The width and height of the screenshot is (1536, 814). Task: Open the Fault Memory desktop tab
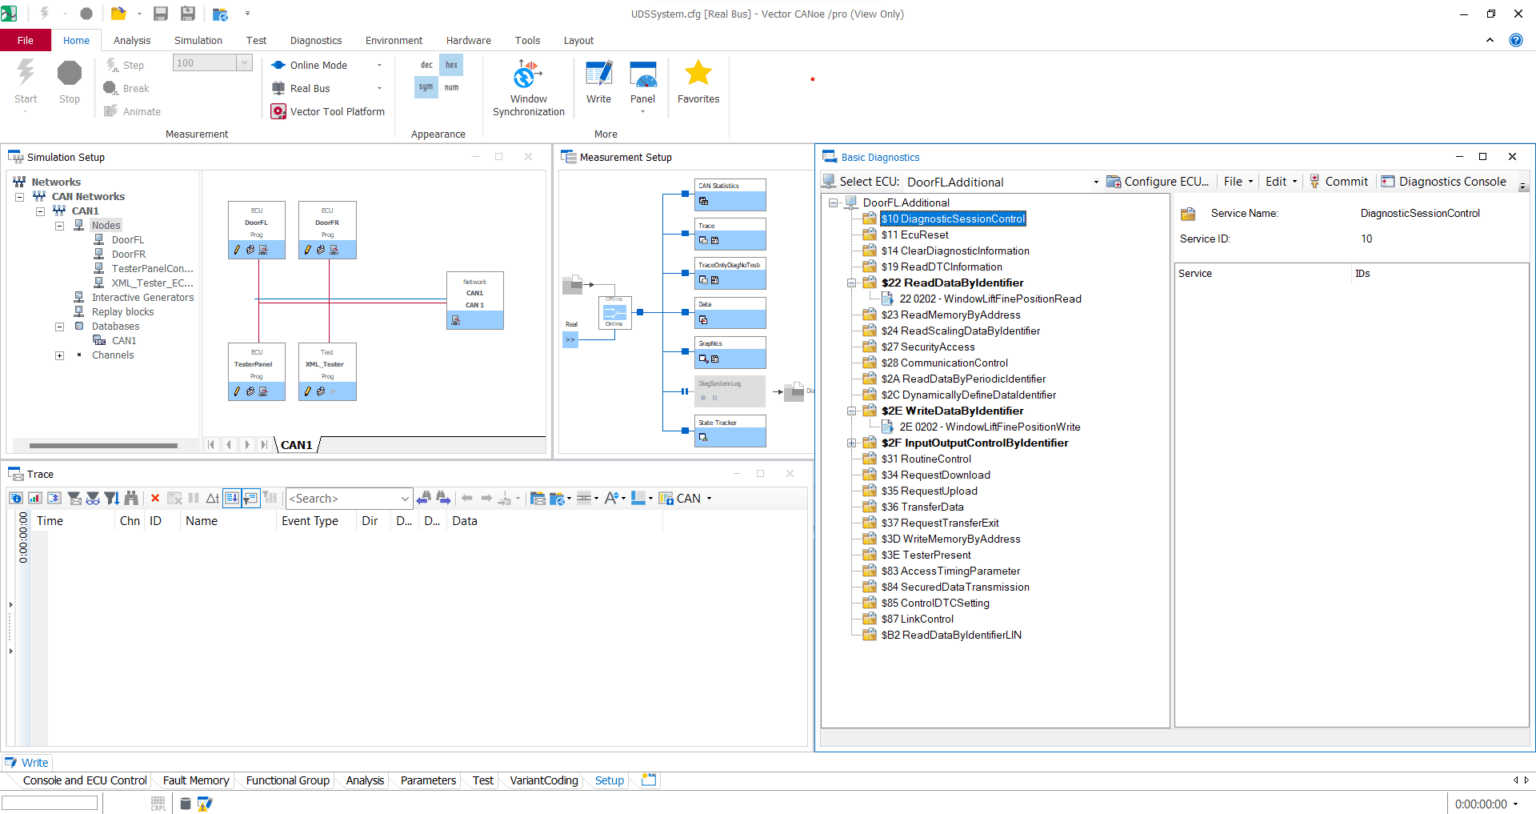click(195, 780)
